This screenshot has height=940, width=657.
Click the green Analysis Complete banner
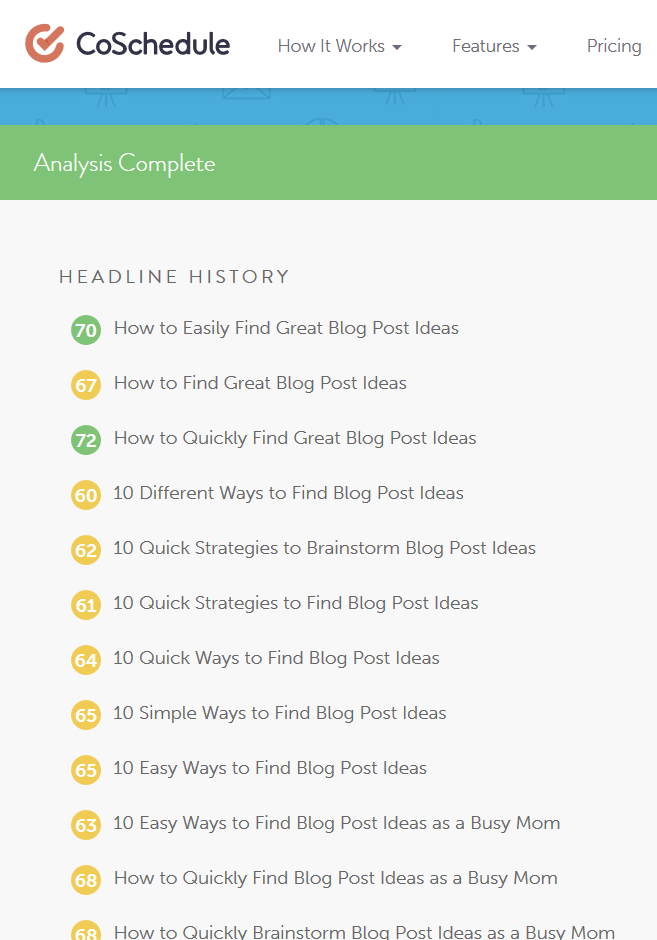coord(328,163)
